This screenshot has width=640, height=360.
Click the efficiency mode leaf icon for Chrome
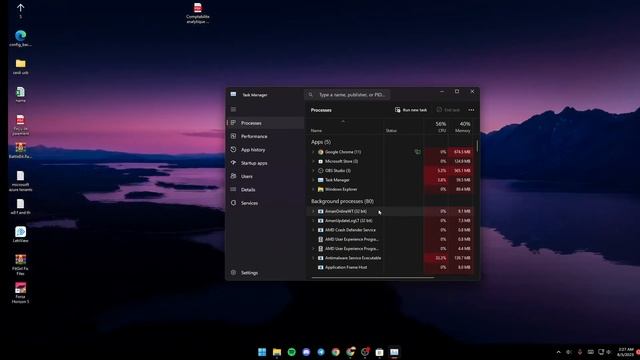pyautogui.click(x=417, y=152)
